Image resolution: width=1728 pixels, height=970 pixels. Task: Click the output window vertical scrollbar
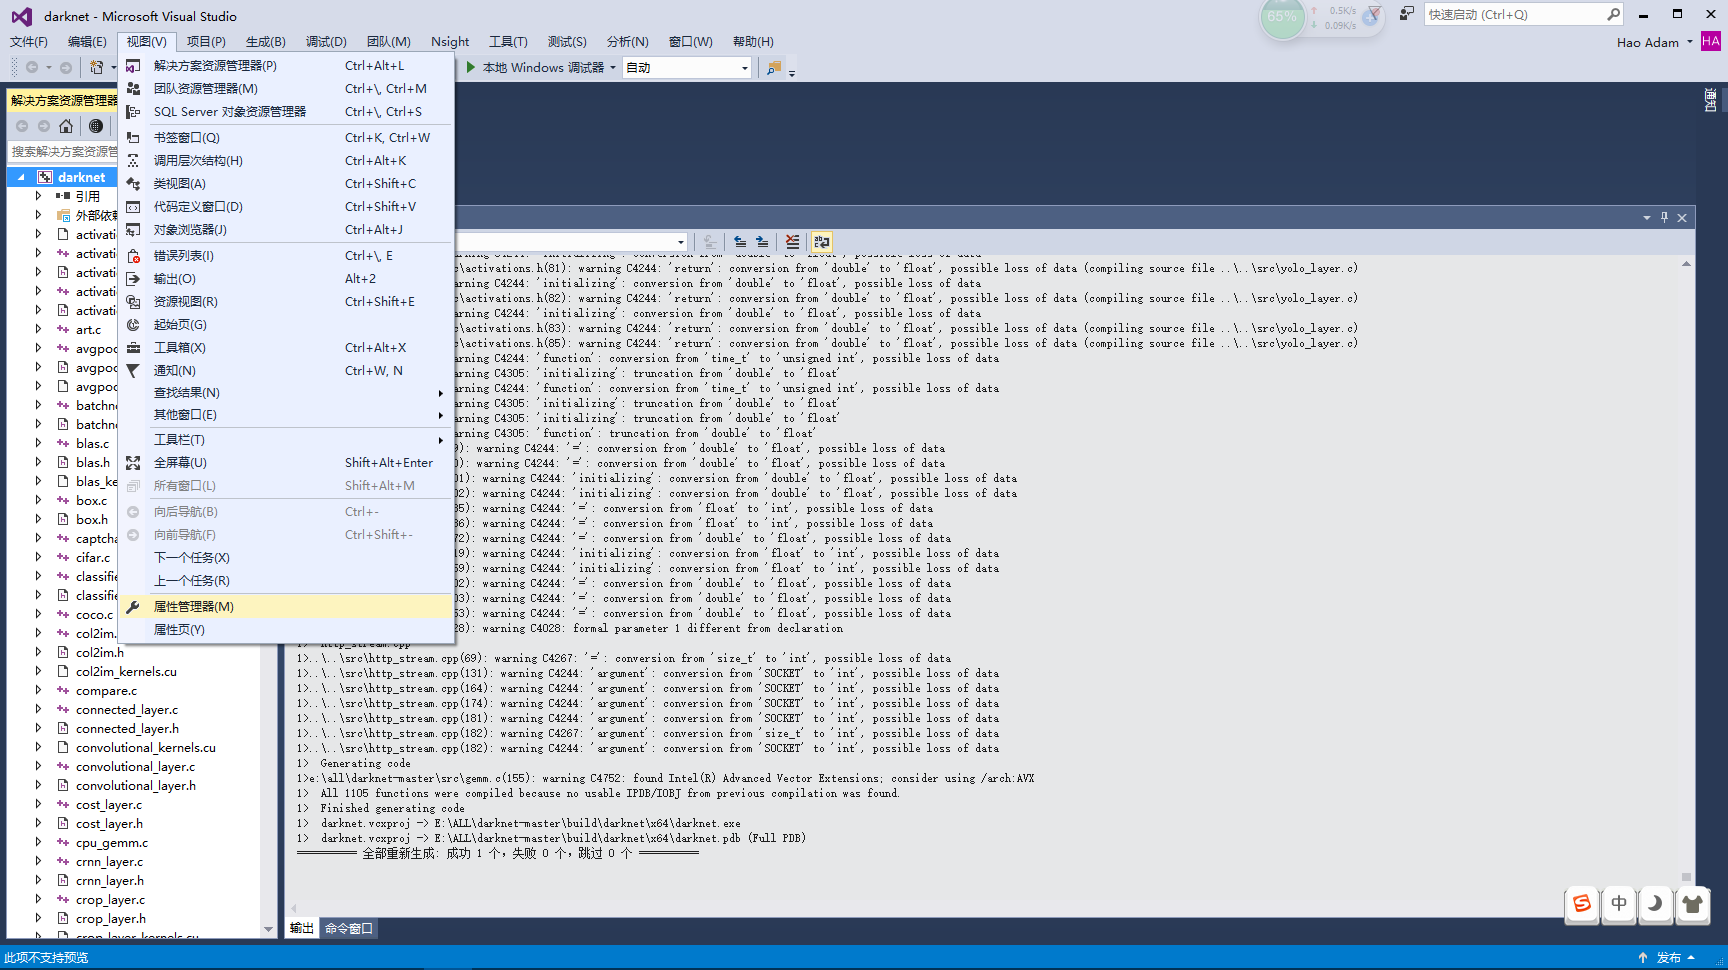1686,570
